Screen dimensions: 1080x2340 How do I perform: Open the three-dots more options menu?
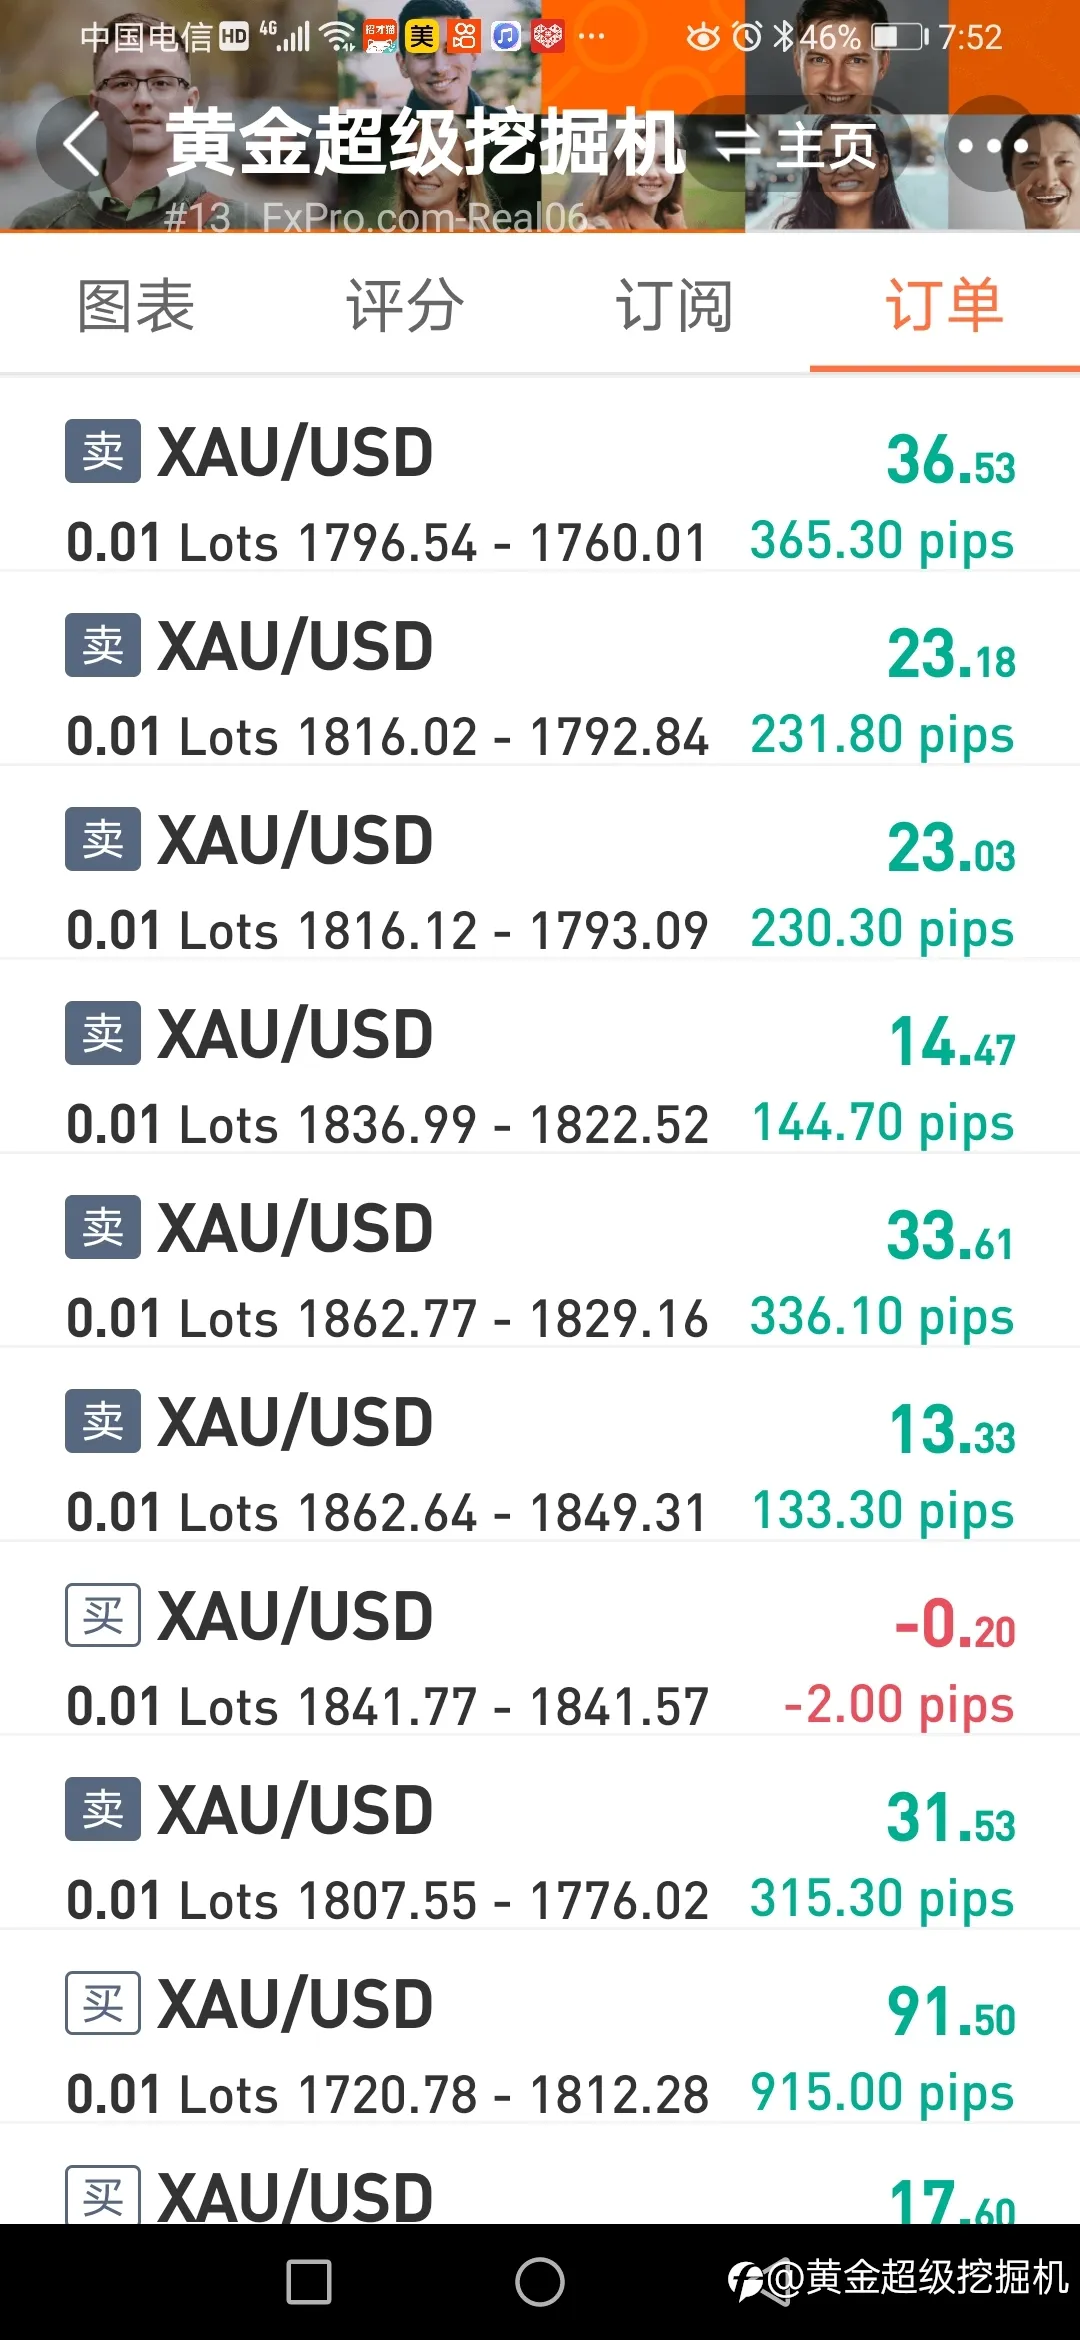(x=992, y=145)
